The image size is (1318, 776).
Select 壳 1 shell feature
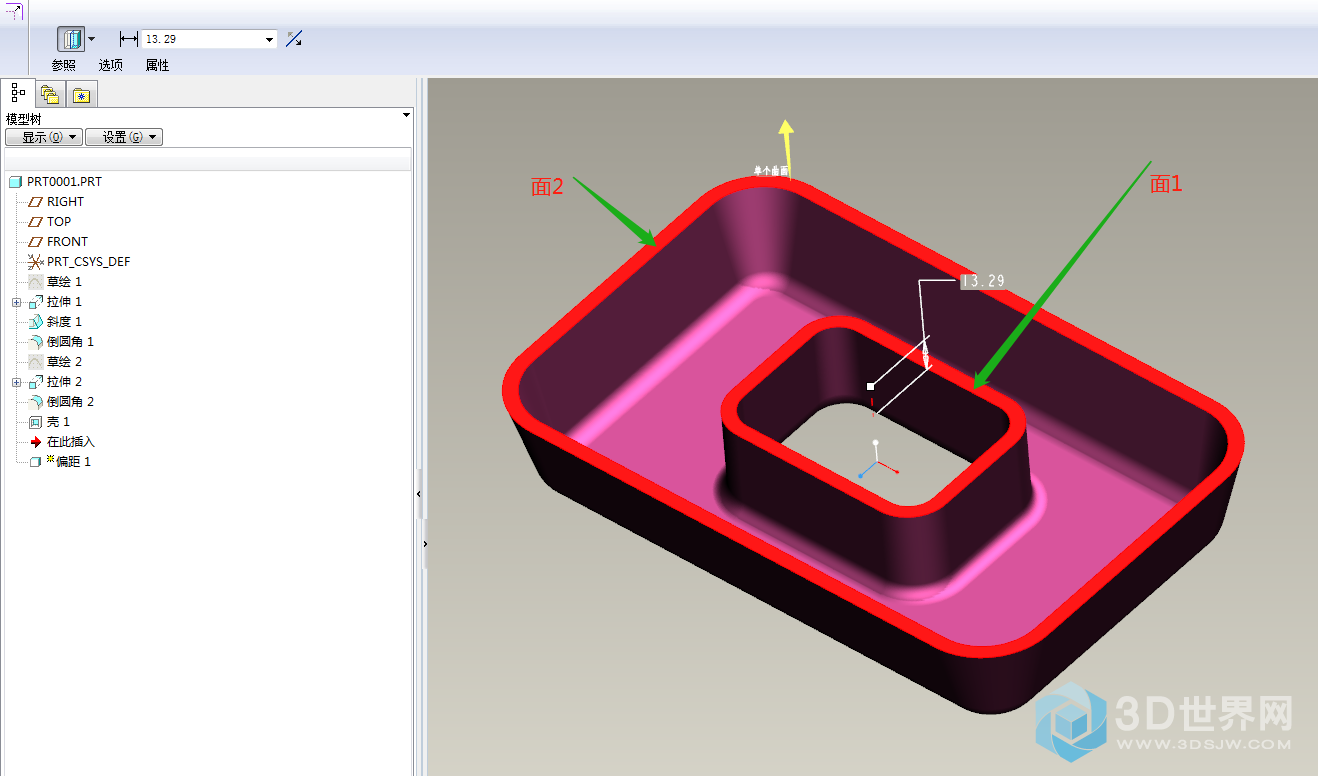coord(58,422)
